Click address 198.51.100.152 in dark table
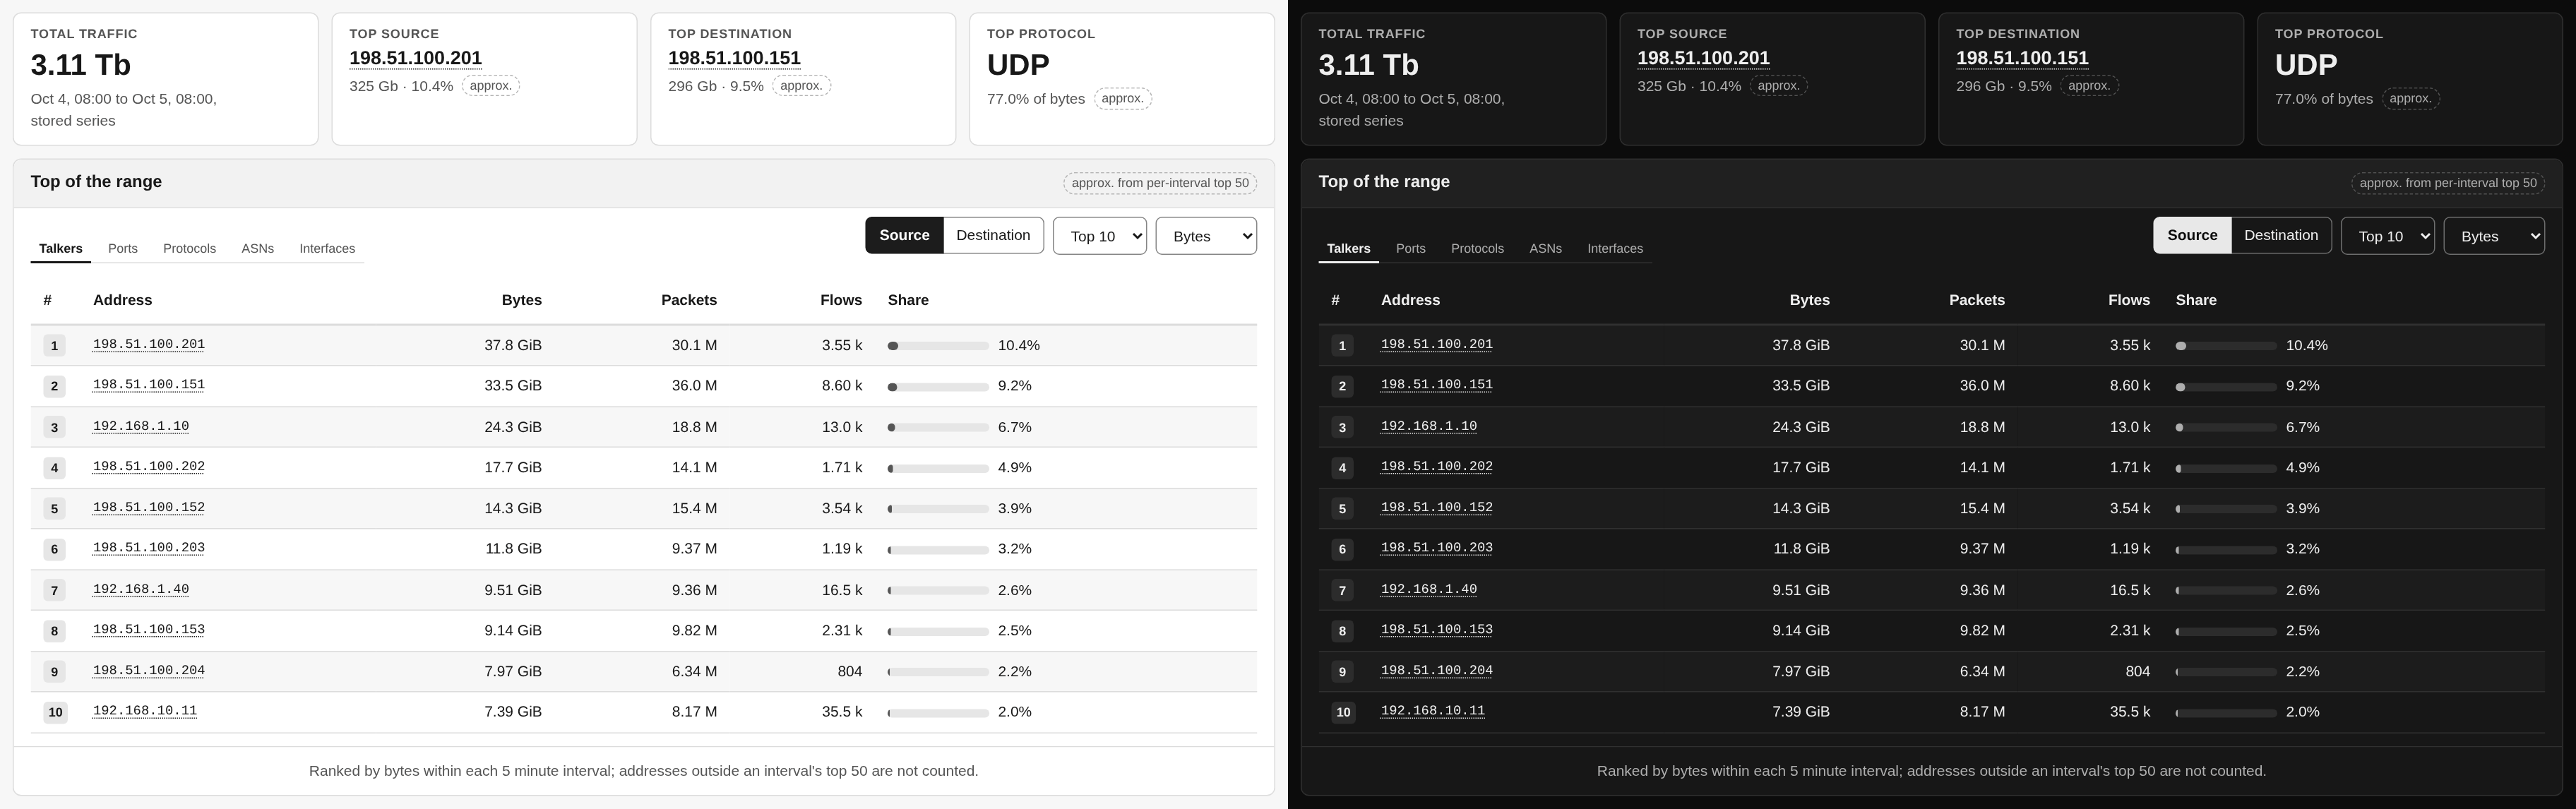The width and height of the screenshot is (2576, 809). pyautogui.click(x=1437, y=507)
